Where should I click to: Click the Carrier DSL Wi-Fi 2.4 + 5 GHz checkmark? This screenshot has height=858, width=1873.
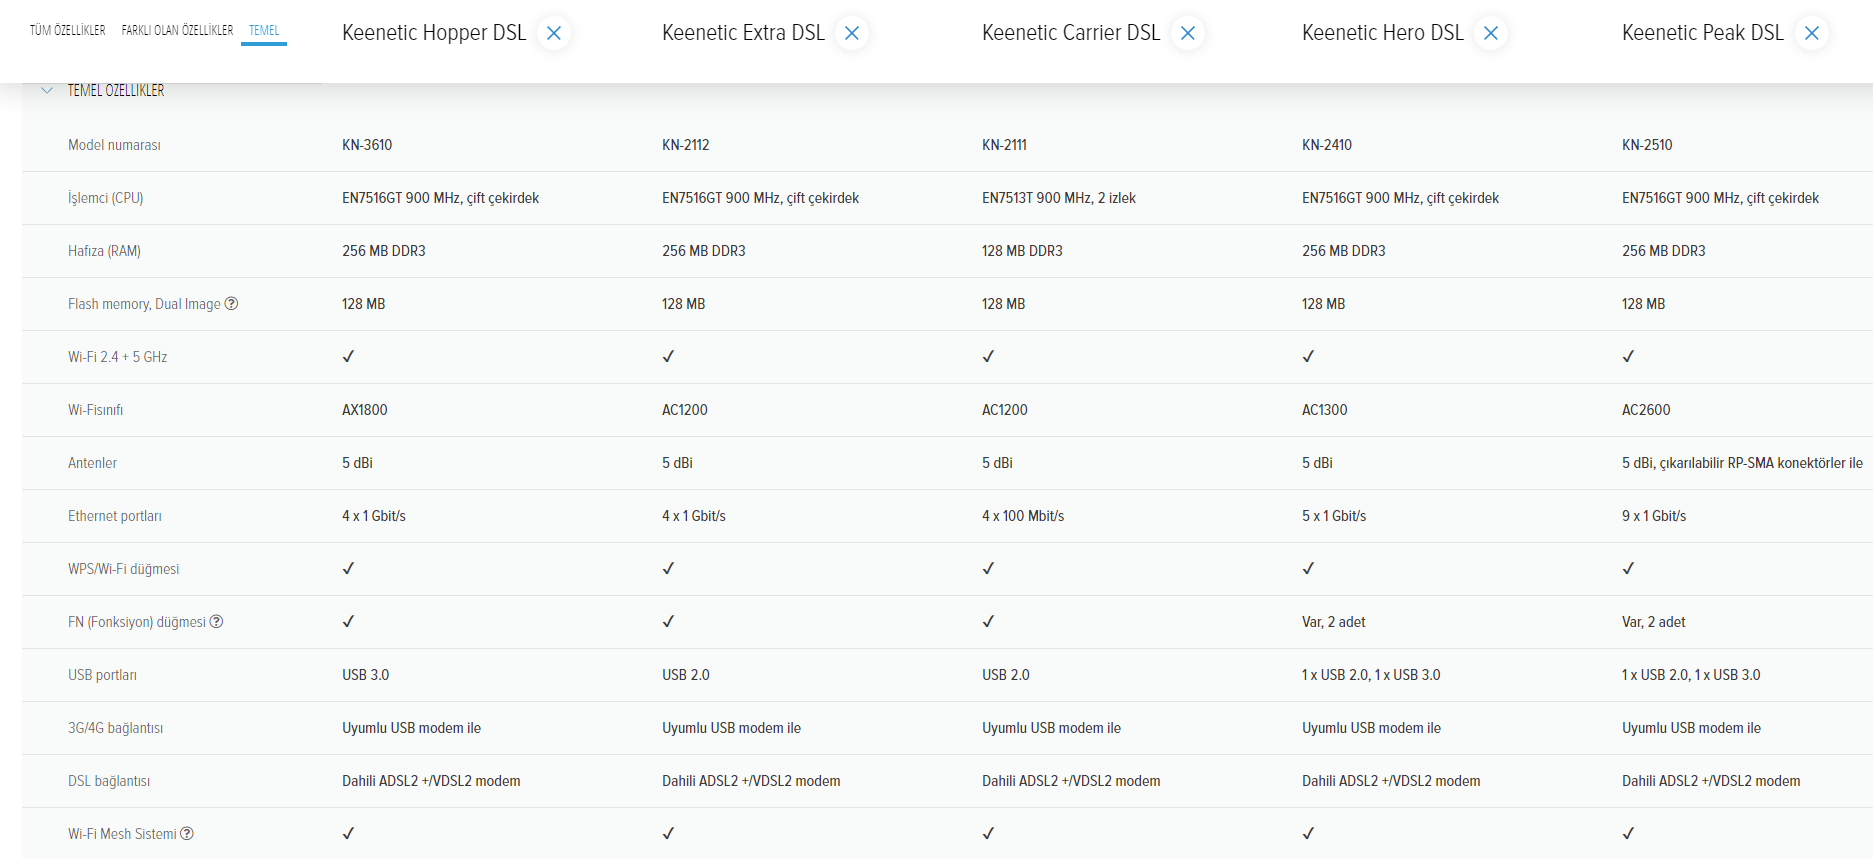tap(988, 357)
